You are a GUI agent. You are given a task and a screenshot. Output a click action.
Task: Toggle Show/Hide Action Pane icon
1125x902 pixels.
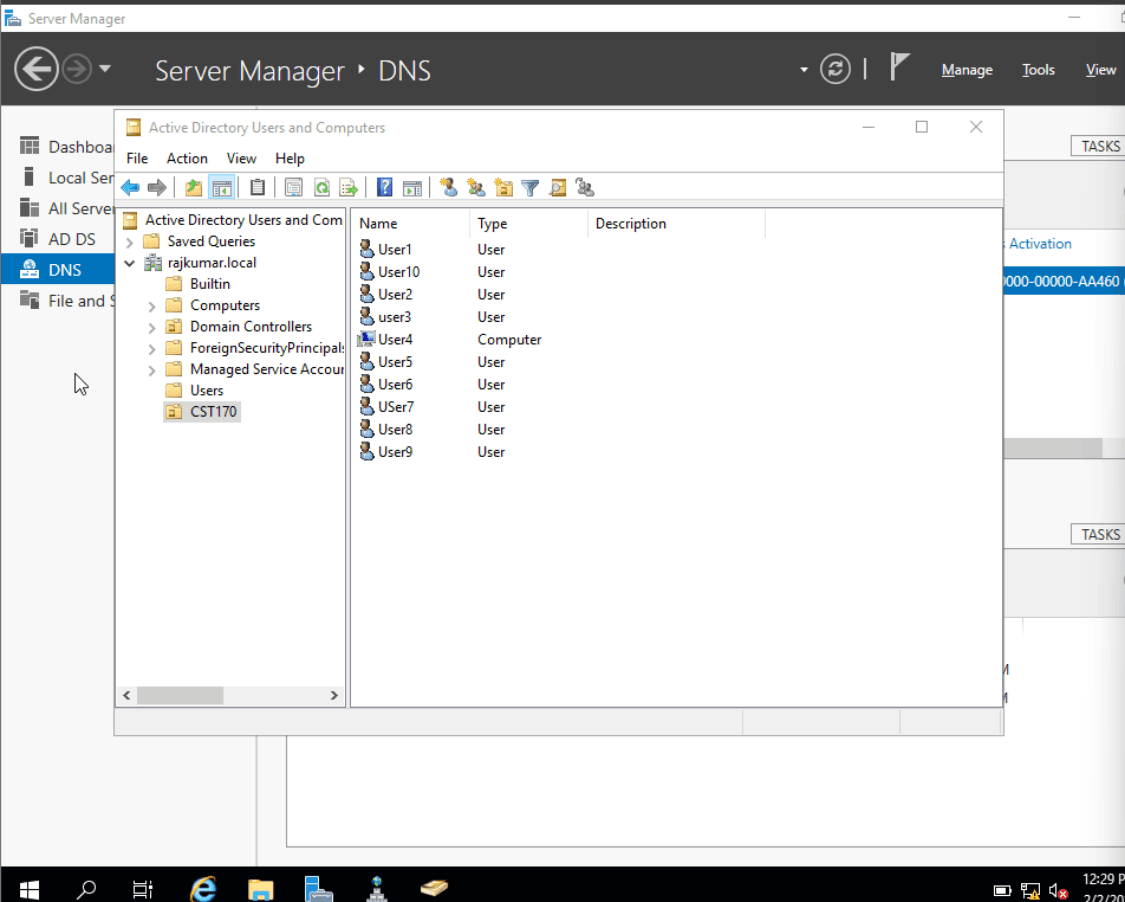[x=412, y=188]
